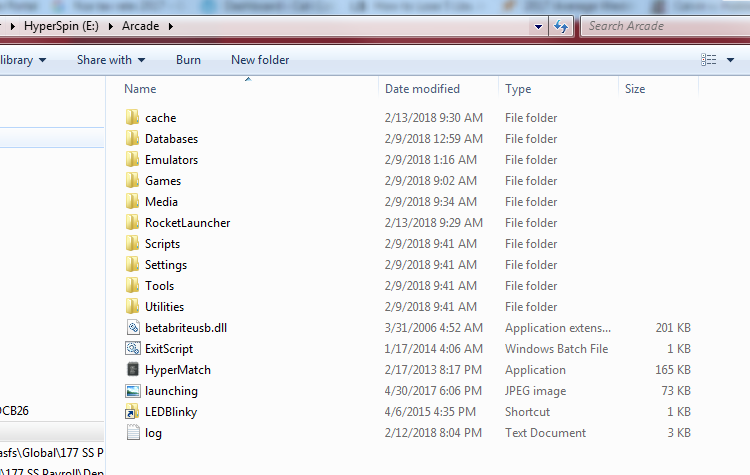Select the Scripts folder name
This screenshot has width=750, height=475.
[x=163, y=244]
